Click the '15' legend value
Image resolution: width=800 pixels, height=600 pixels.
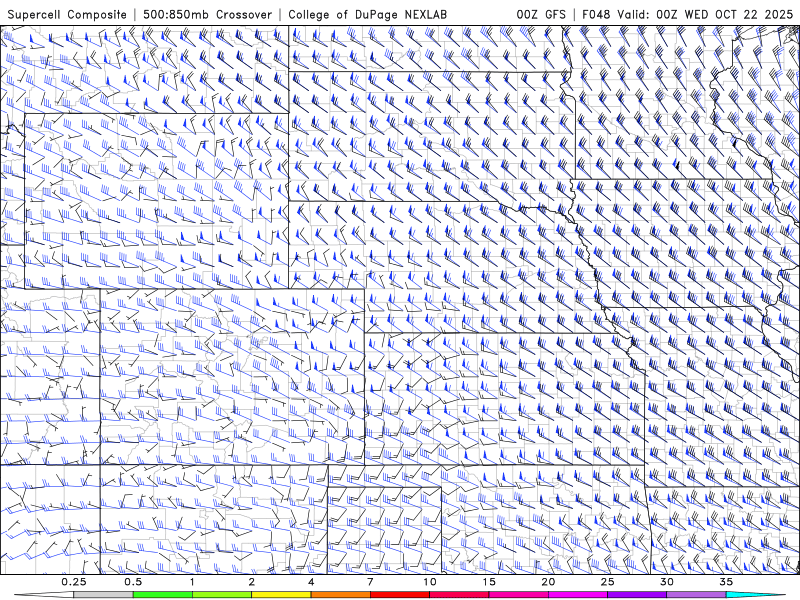[x=489, y=582]
